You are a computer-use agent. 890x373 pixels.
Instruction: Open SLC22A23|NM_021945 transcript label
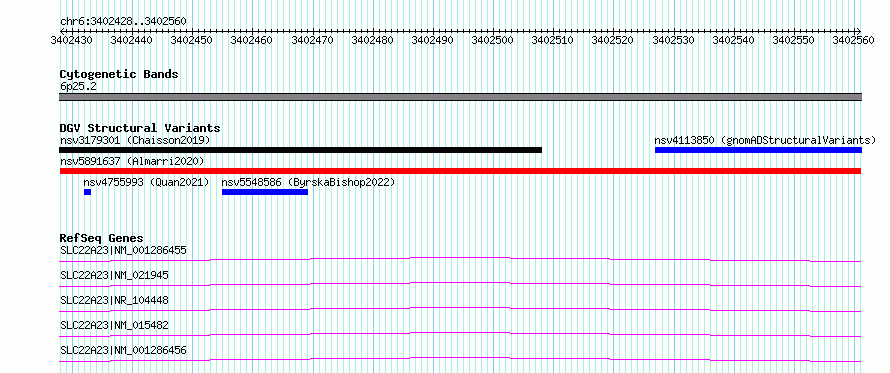pyautogui.click(x=114, y=275)
